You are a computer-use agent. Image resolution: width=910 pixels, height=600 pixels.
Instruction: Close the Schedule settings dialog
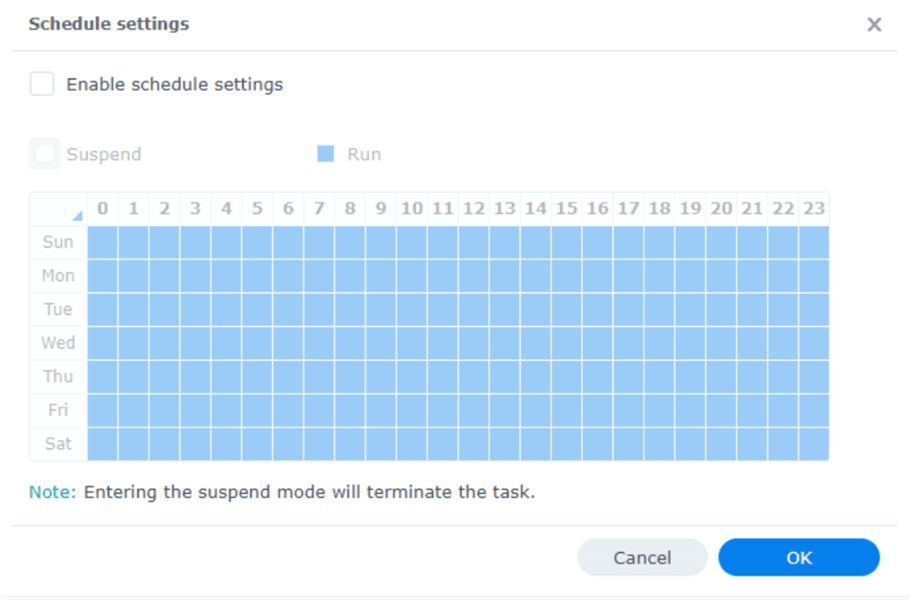point(874,25)
